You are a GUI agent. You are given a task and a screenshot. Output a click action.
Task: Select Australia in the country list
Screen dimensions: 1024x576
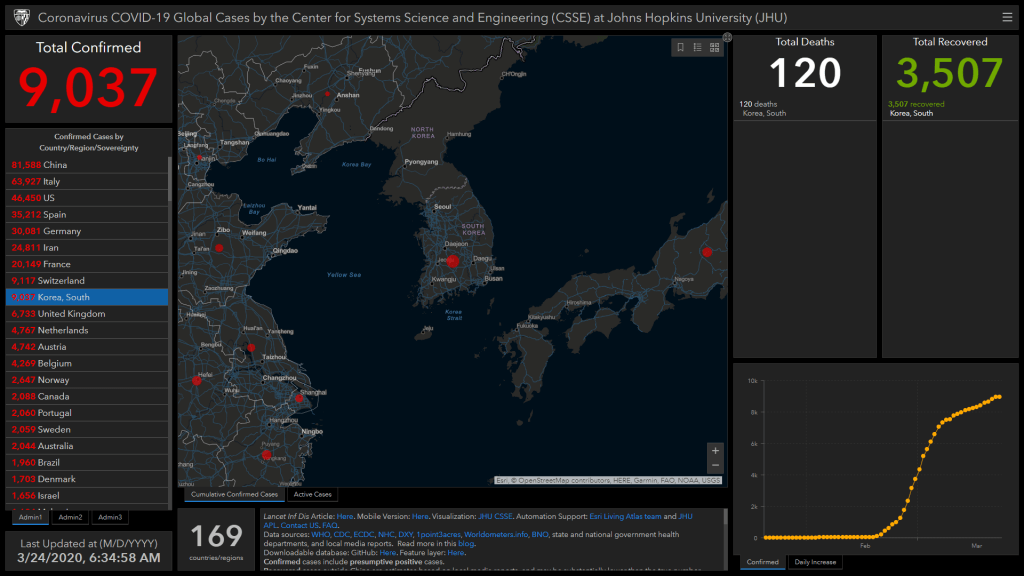[x=87, y=446]
